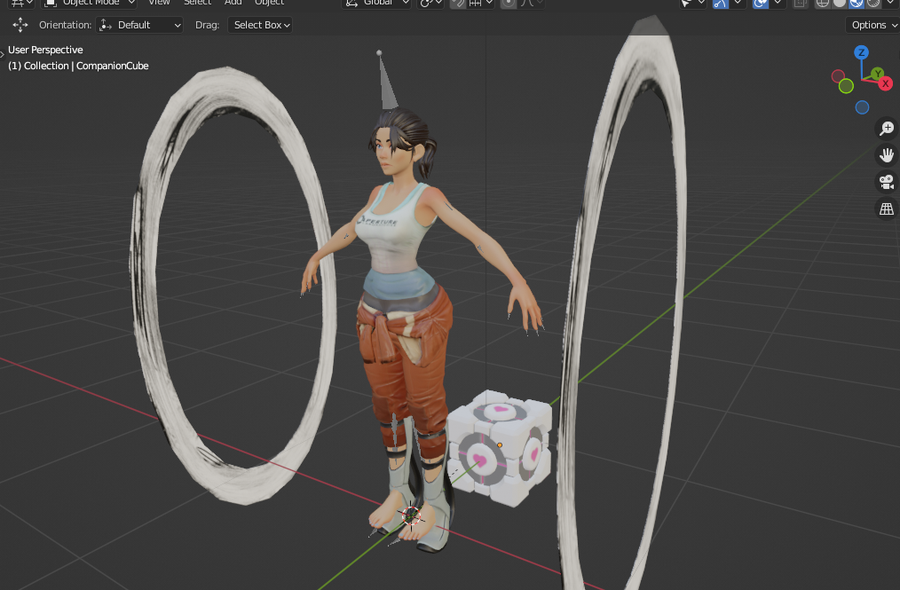Open the Select menu
This screenshot has height=590, width=900.
(197, 3)
